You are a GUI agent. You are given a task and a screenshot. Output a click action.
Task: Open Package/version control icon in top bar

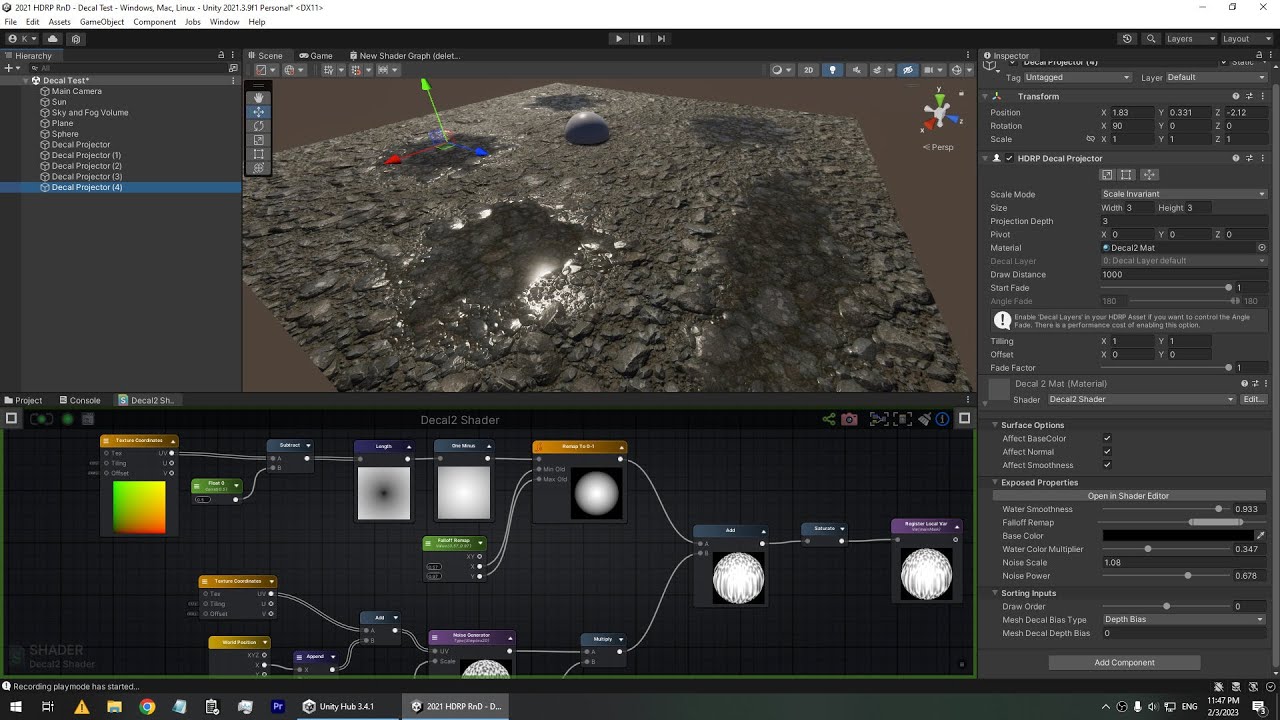(76, 39)
